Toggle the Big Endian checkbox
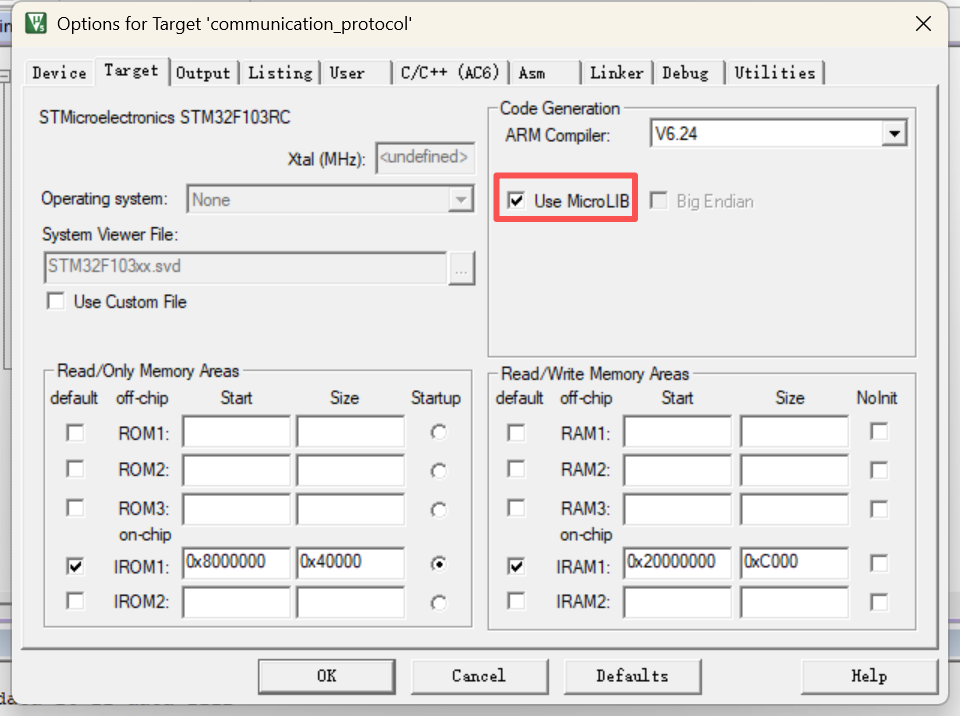The width and height of the screenshot is (960, 716). coord(659,200)
